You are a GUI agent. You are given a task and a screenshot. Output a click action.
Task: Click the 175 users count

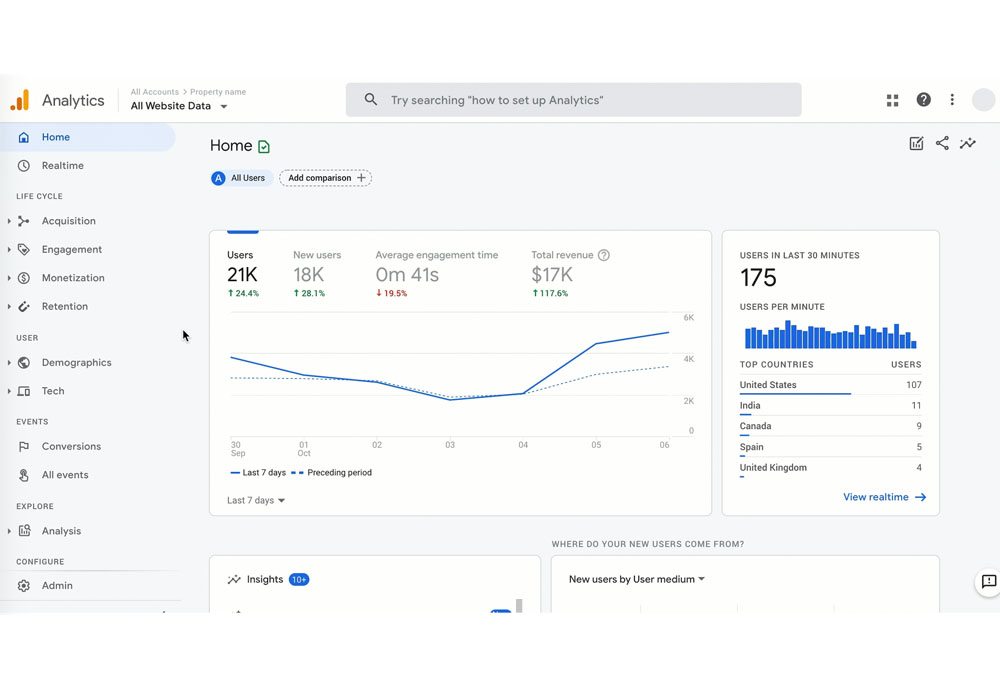click(x=758, y=278)
